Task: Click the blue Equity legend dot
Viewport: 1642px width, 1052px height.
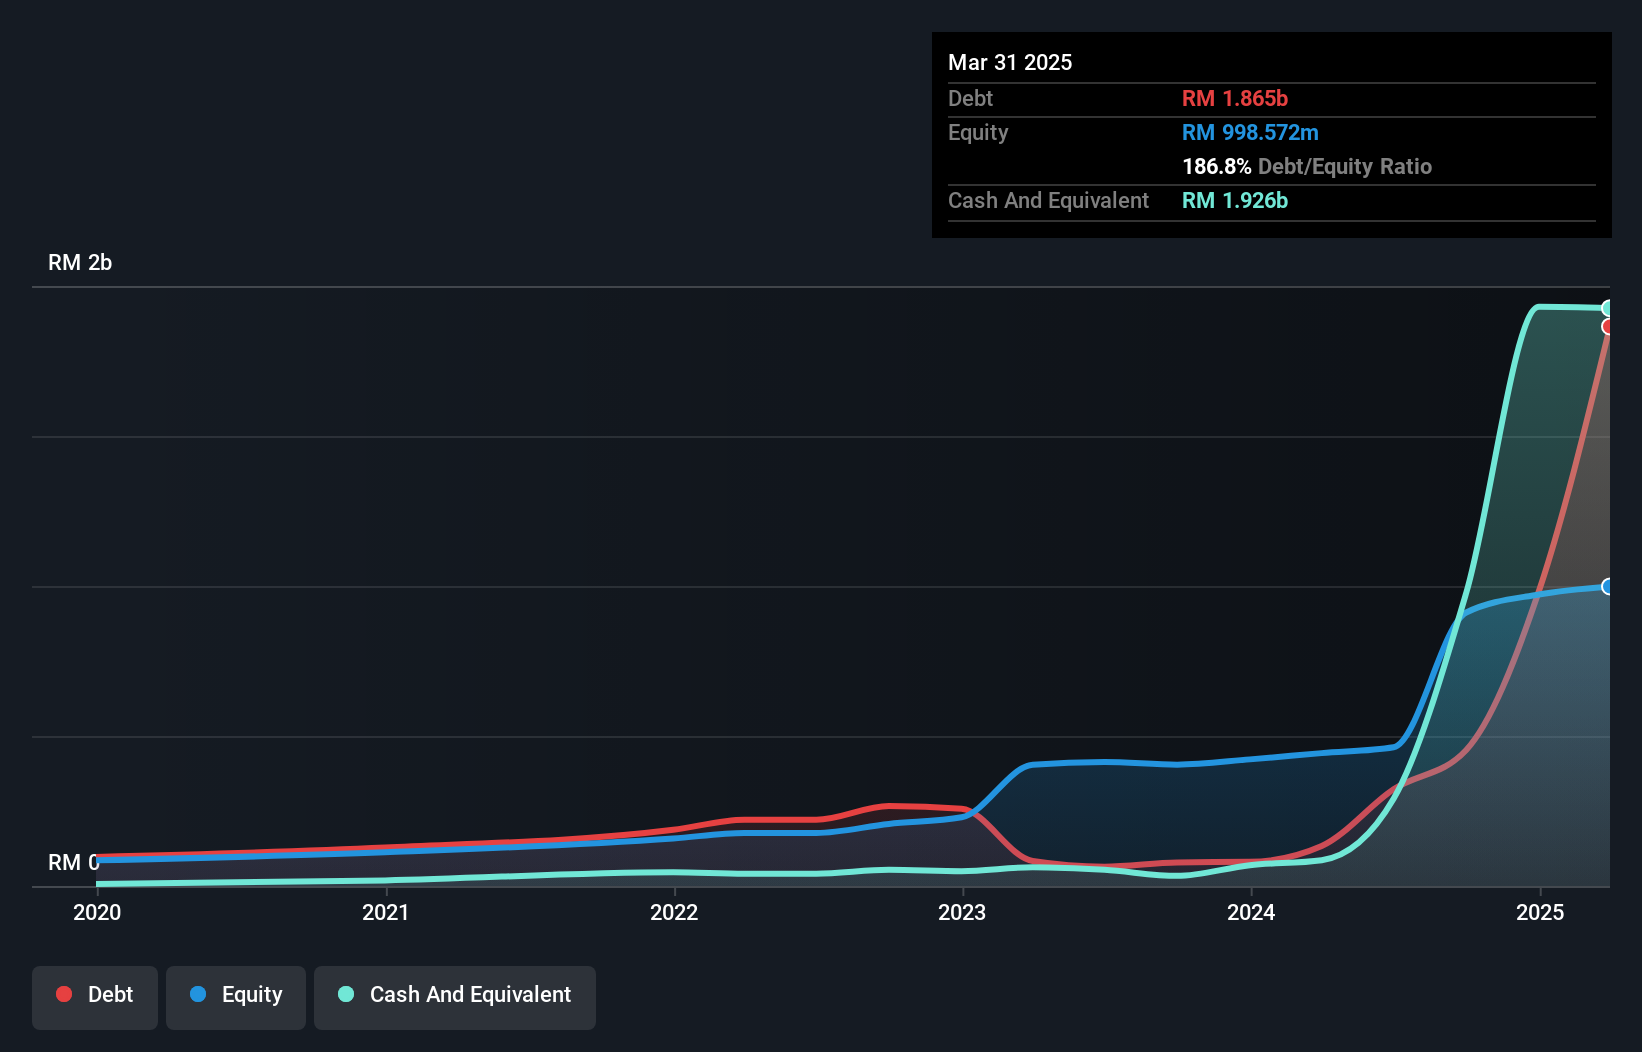Action: coord(196,995)
